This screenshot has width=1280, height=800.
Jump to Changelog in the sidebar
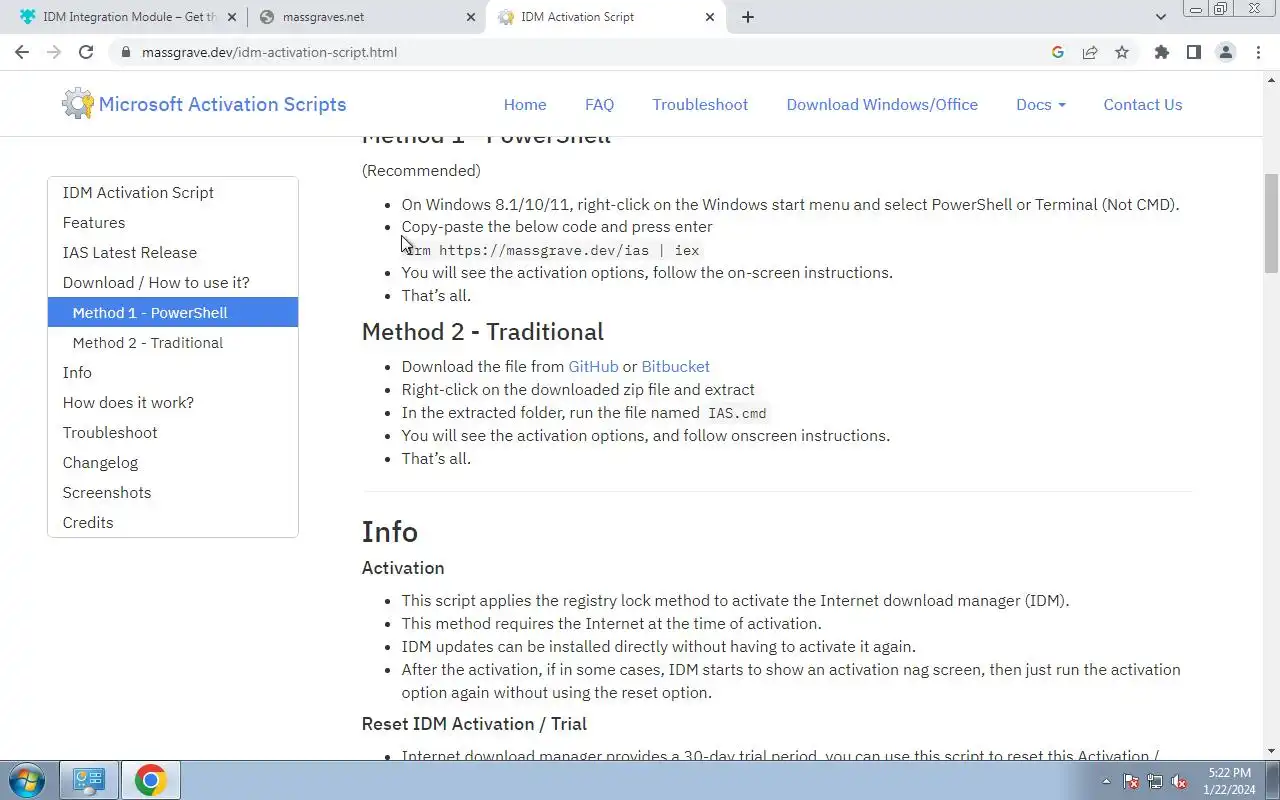pyautogui.click(x=173, y=462)
